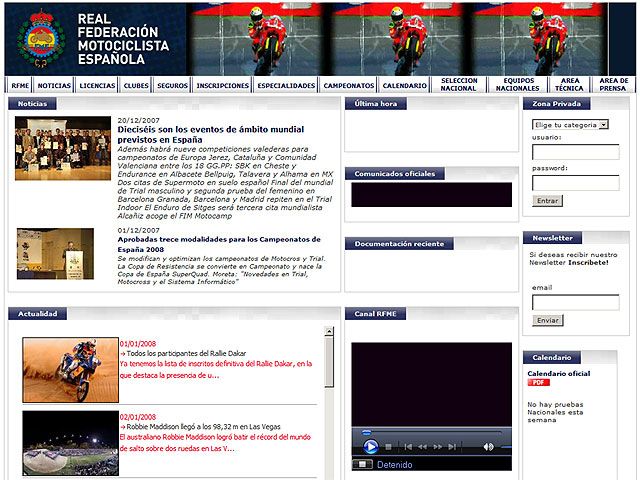Image resolution: width=640 pixels, height=480 pixels.
Task: Open the AREA DE PRENSA menu
Action: pos(613,84)
